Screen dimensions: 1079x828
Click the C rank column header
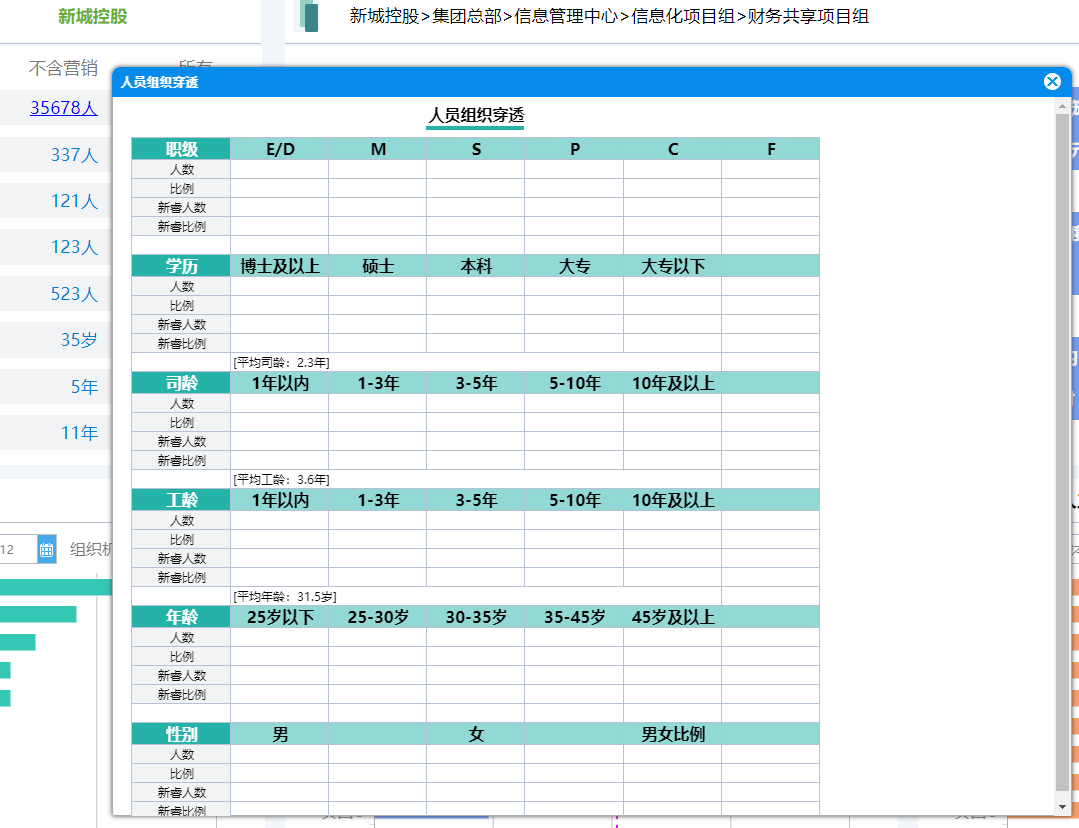(673, 149)
